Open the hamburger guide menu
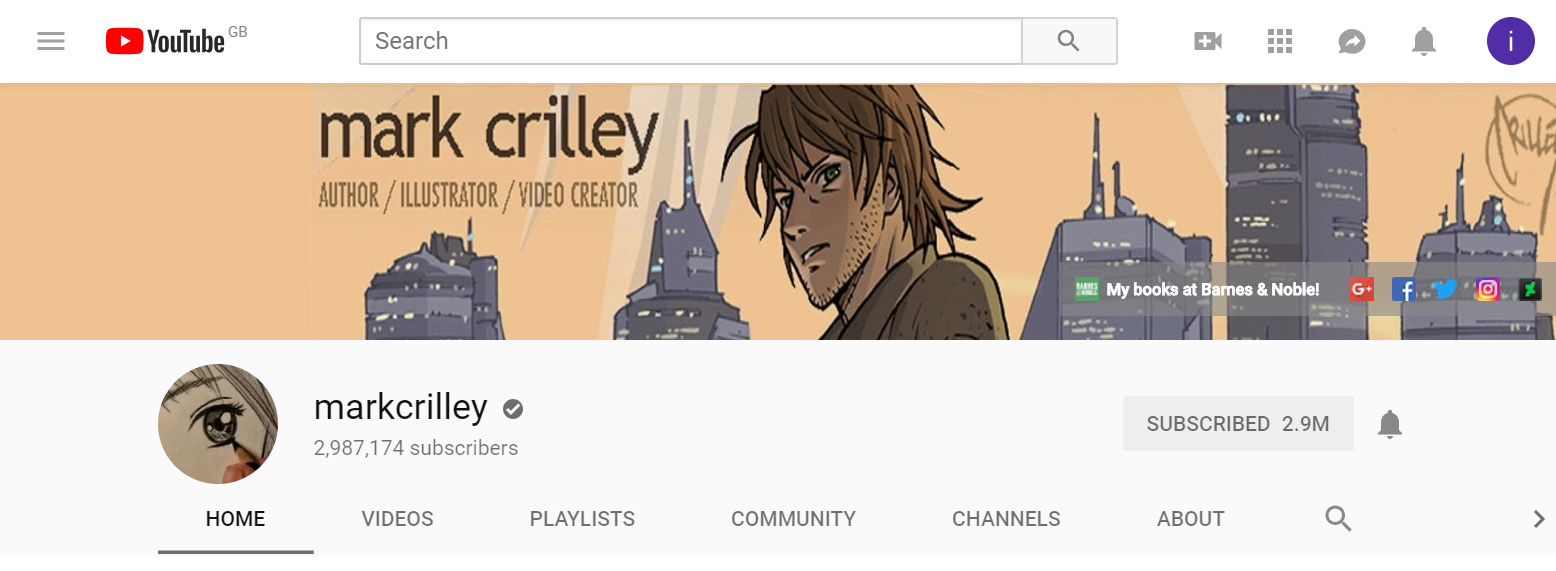 [51, 41]
